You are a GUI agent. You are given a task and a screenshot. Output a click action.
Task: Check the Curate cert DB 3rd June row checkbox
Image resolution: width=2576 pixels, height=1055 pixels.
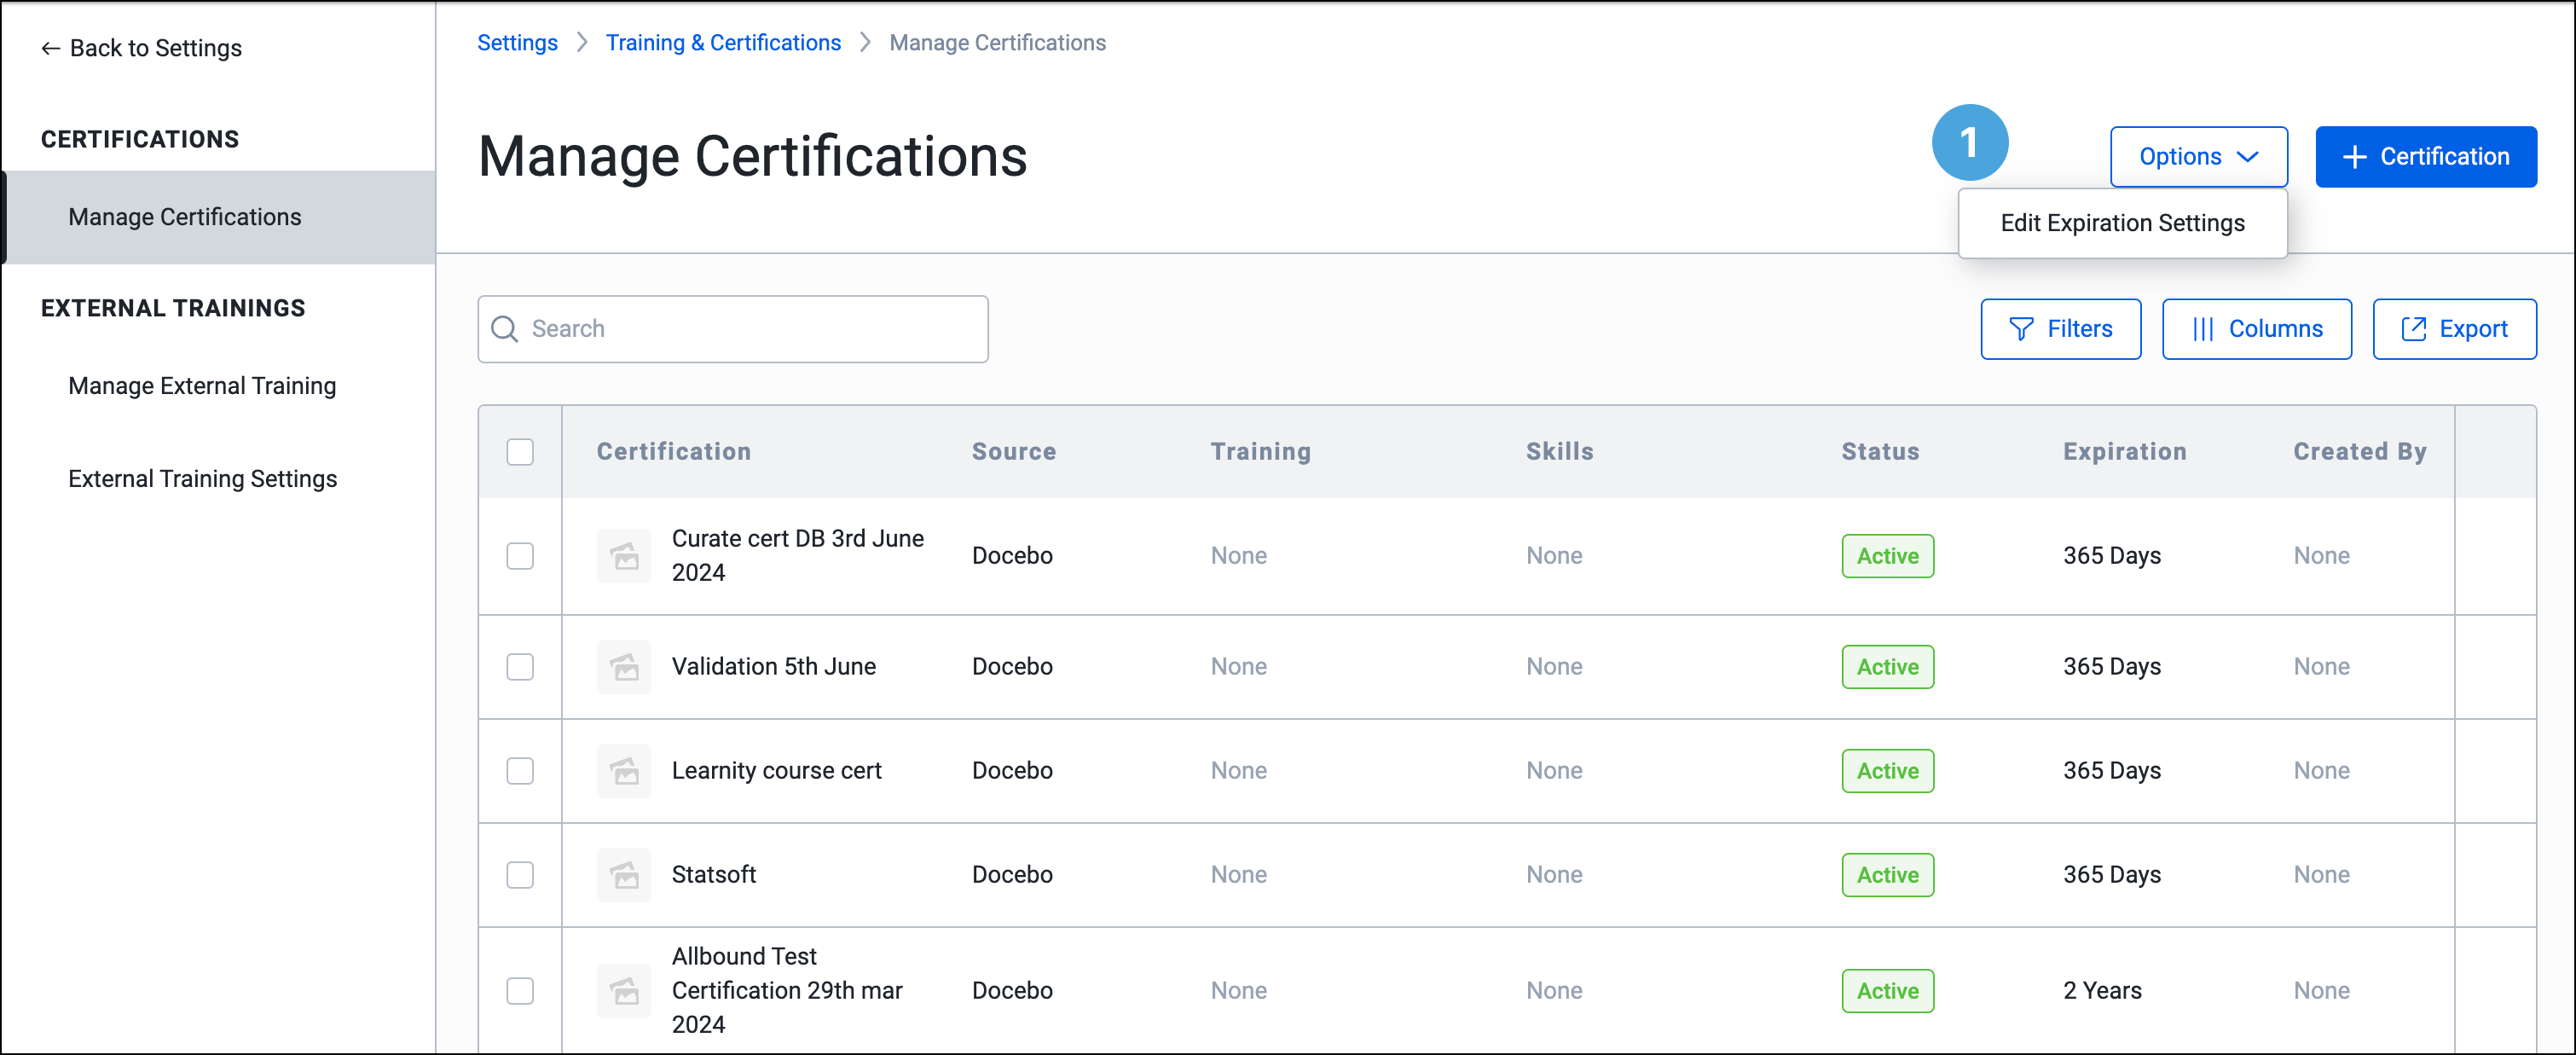pos(520,556)
